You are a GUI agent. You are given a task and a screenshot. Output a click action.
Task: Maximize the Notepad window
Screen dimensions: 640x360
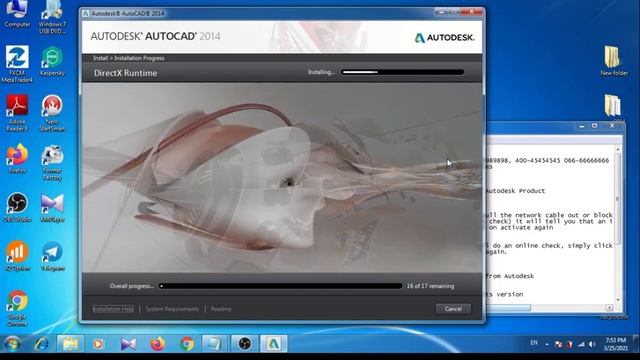click(x=595, y=126)
